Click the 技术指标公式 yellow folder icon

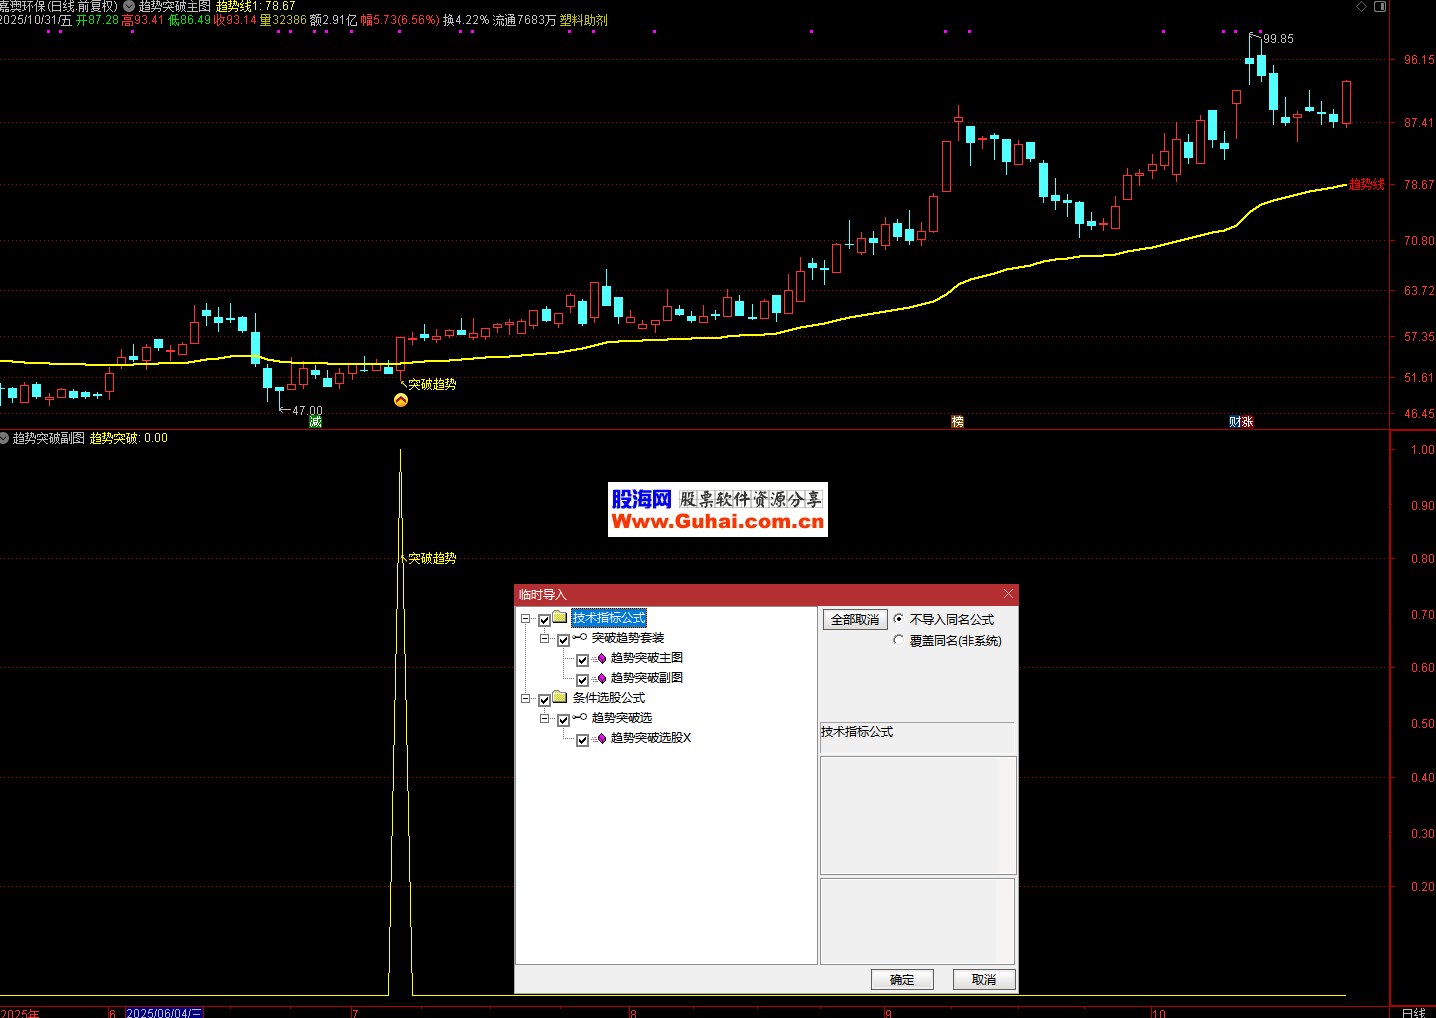coord(560,618)
